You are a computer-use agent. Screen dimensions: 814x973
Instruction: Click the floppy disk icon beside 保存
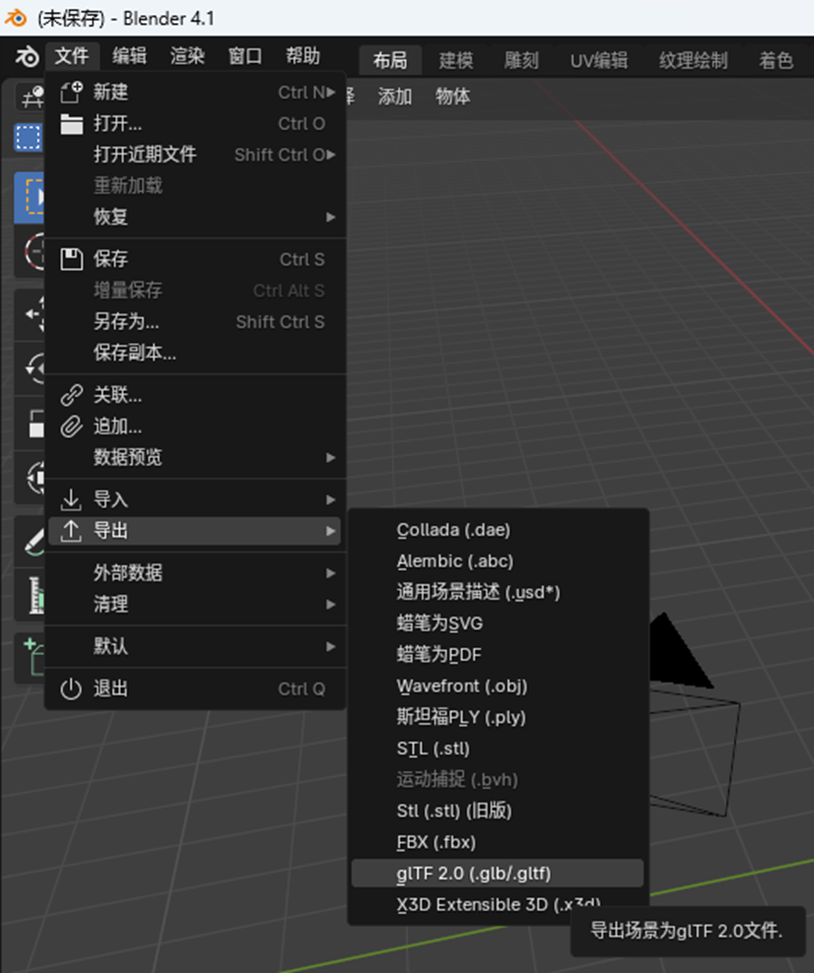point(71,259)
